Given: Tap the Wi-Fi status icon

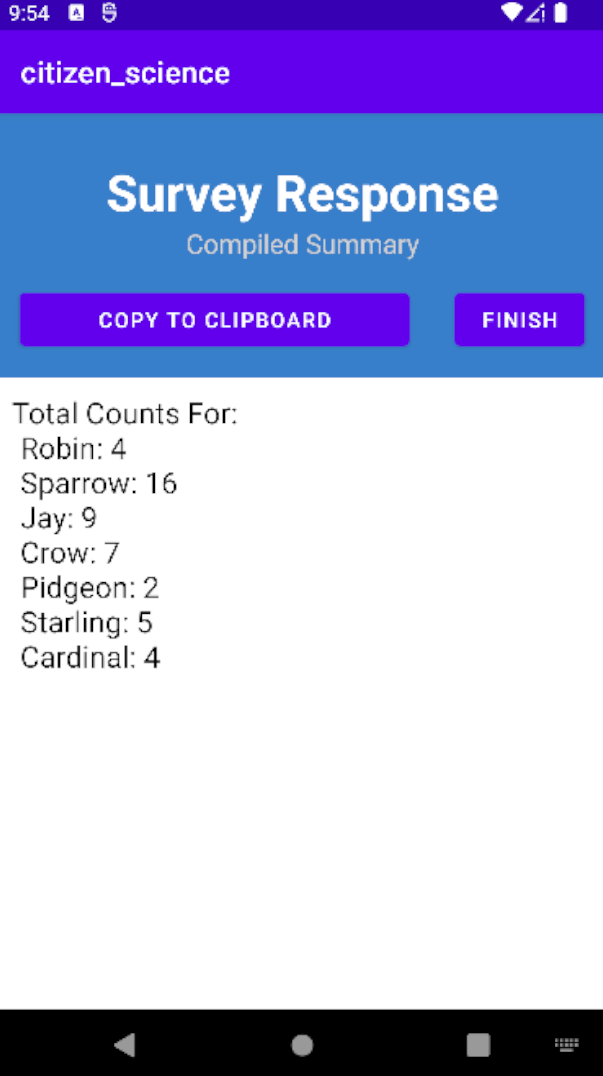Looking at the screenshot, I should tap(512, 13).
